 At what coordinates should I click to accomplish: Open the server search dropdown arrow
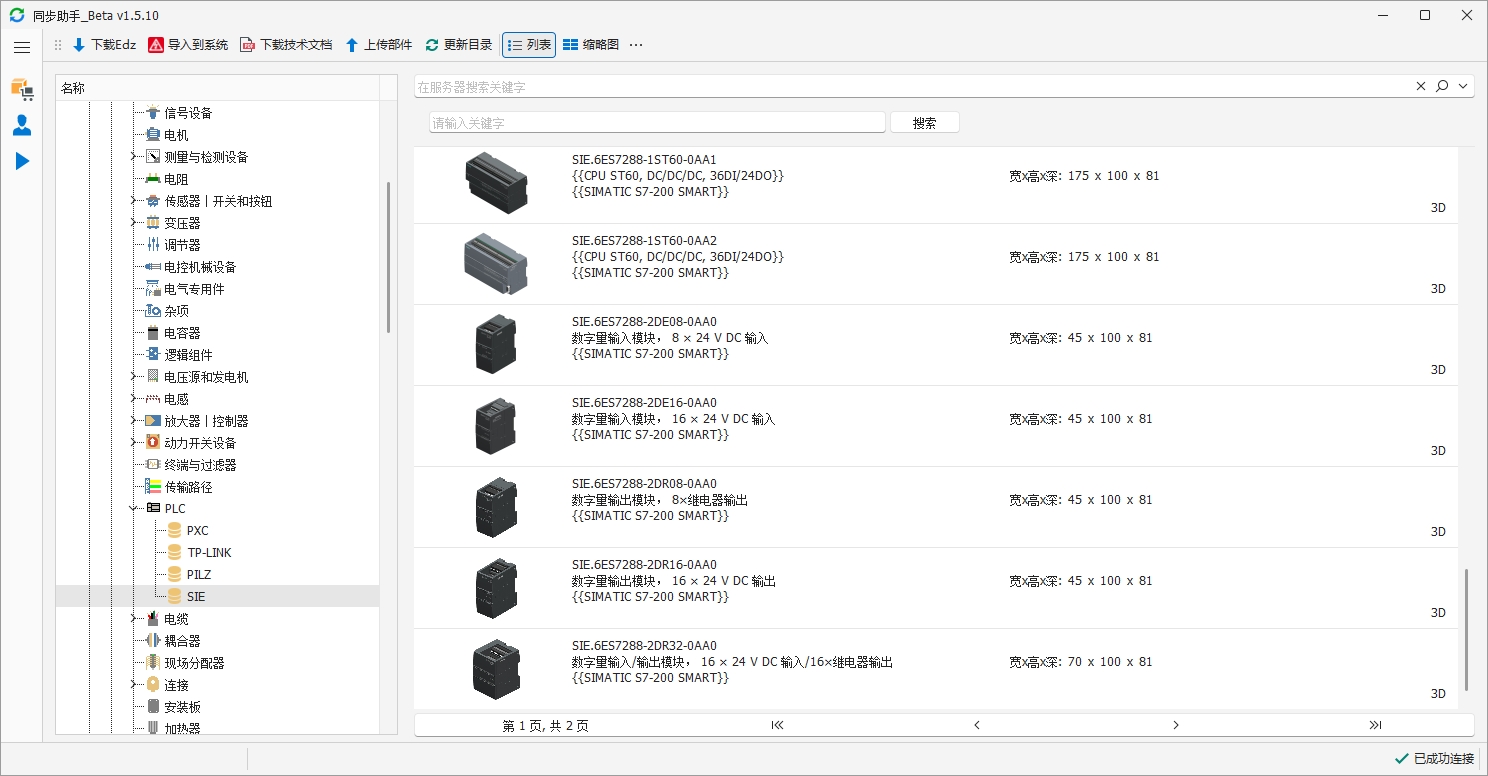1464,87
